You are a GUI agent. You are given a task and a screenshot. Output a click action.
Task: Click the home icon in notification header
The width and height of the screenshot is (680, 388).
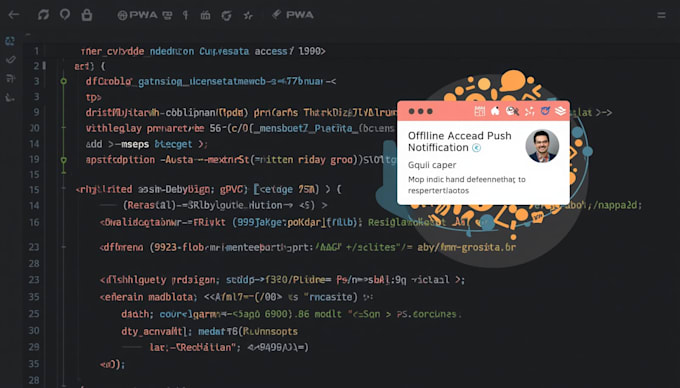[x=495, y=111]
